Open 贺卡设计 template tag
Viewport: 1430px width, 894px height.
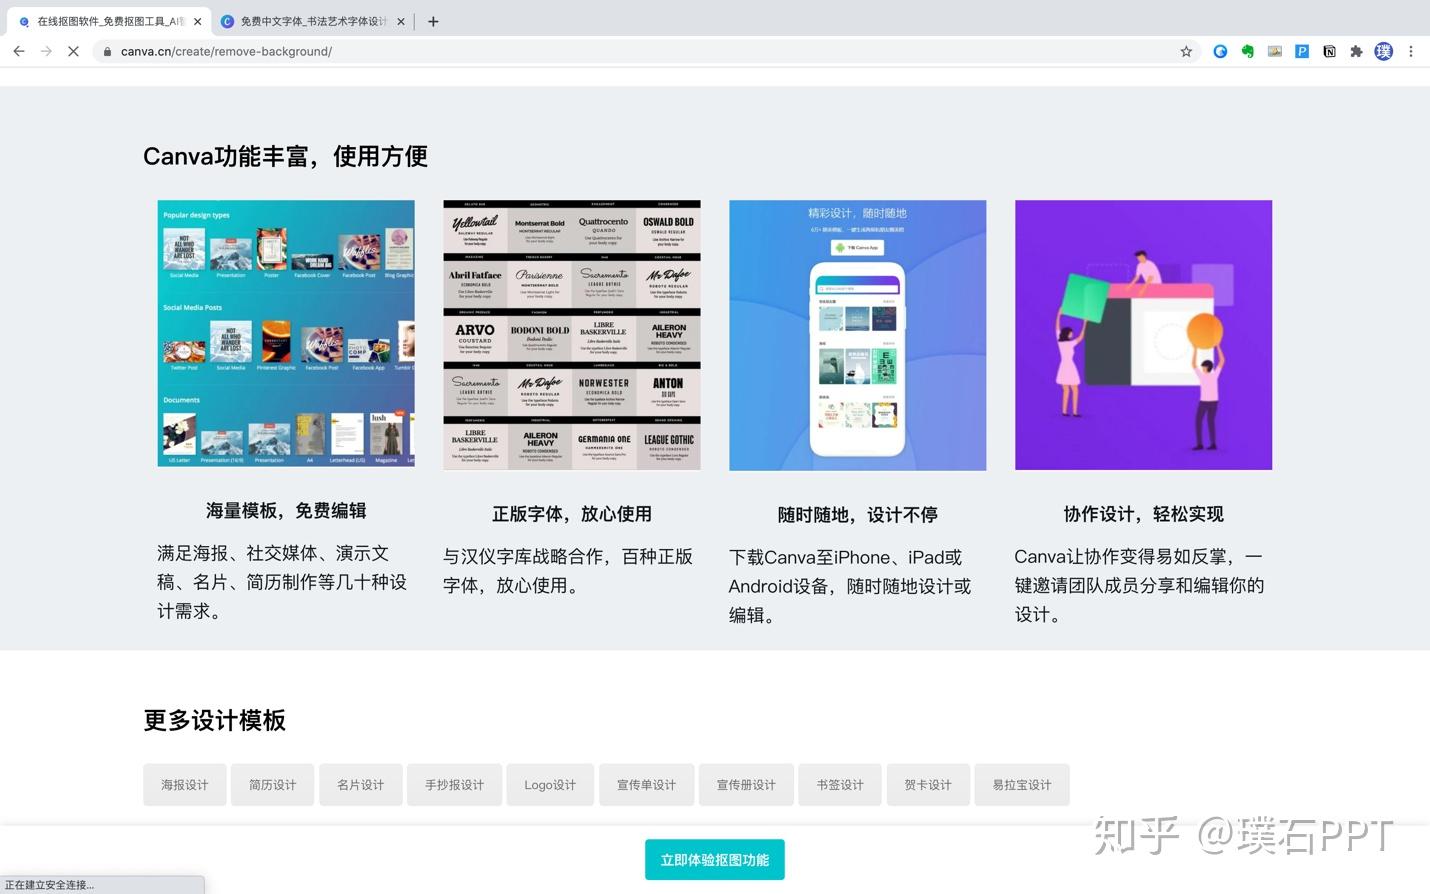point(928,785)
